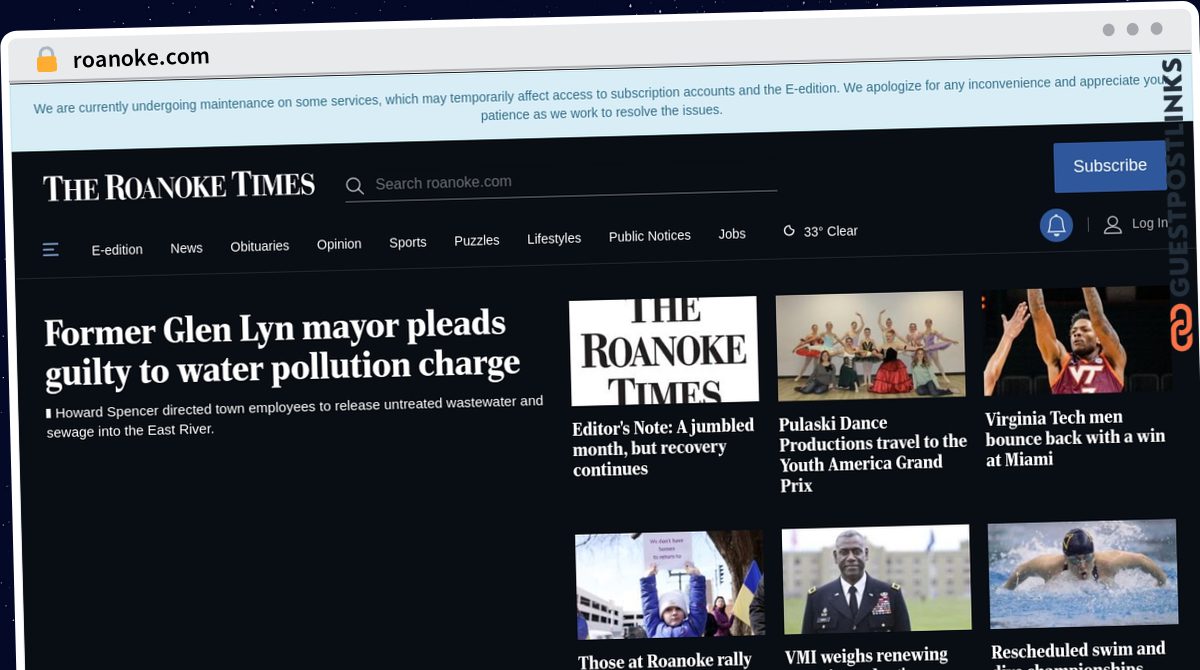This screenshot has width=1200, height=670.
Task: Open Those at Roanoke rally article
Action: (665, 660)
